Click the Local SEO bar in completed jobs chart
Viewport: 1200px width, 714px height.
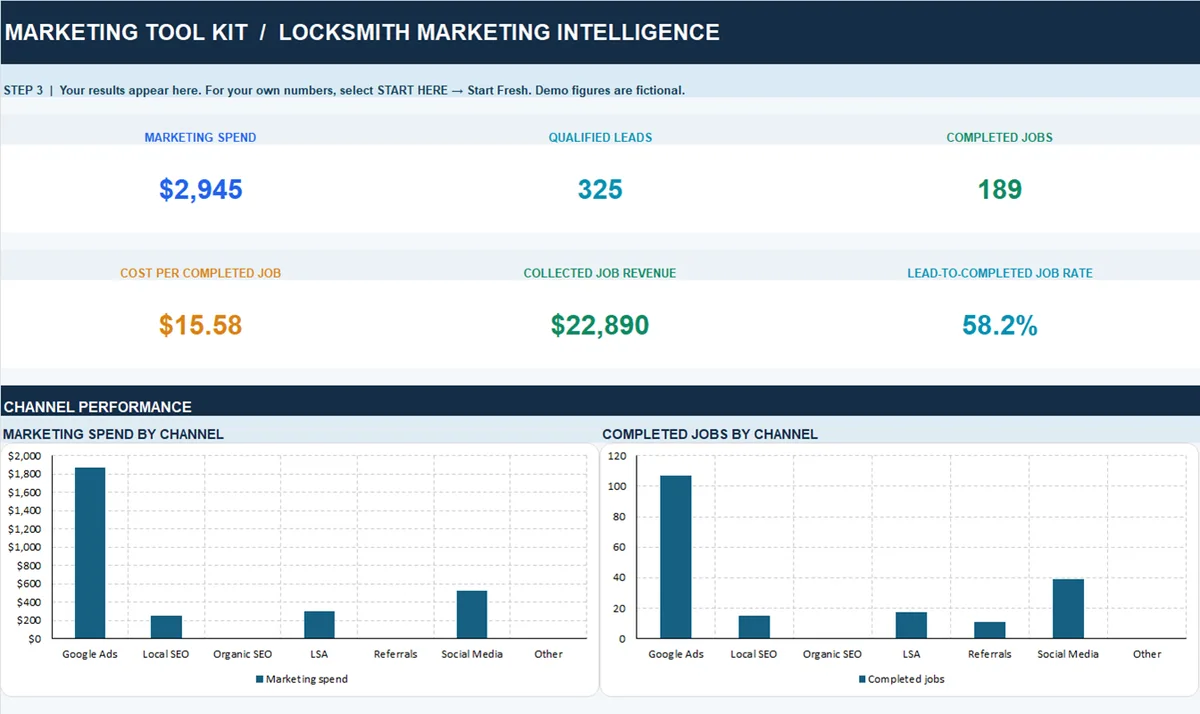[754, 627]
